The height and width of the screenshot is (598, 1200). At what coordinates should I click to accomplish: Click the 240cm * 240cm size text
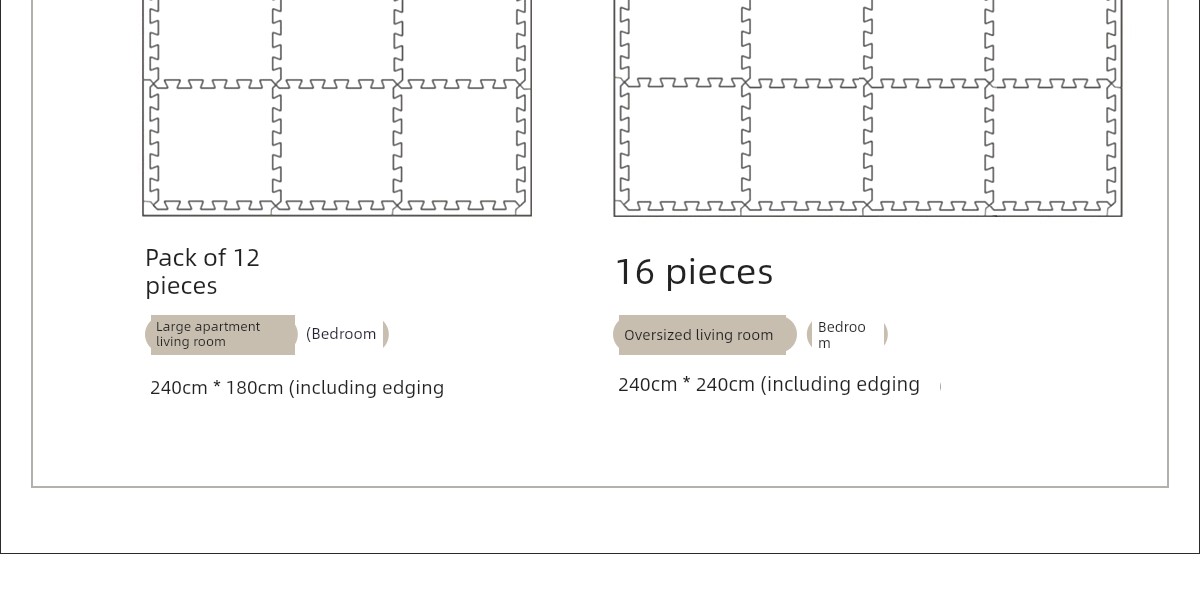pos(769,385)
